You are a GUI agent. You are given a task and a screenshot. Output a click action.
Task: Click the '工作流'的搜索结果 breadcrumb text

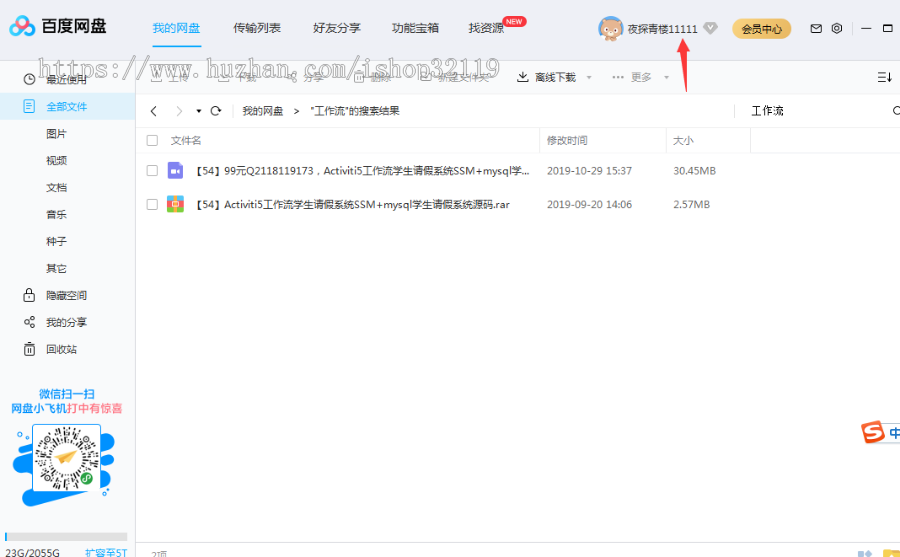tap(355, 111)
